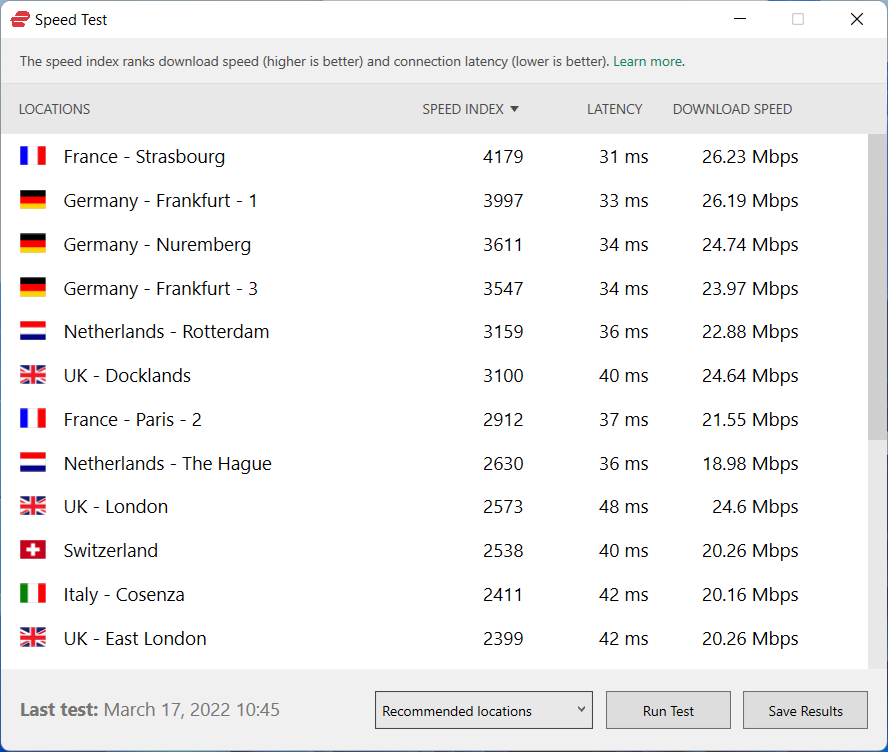This screenshot has width=888, height=752.
Task: Click the 26.23 Mbps download speed
Action: pos(750,156)
